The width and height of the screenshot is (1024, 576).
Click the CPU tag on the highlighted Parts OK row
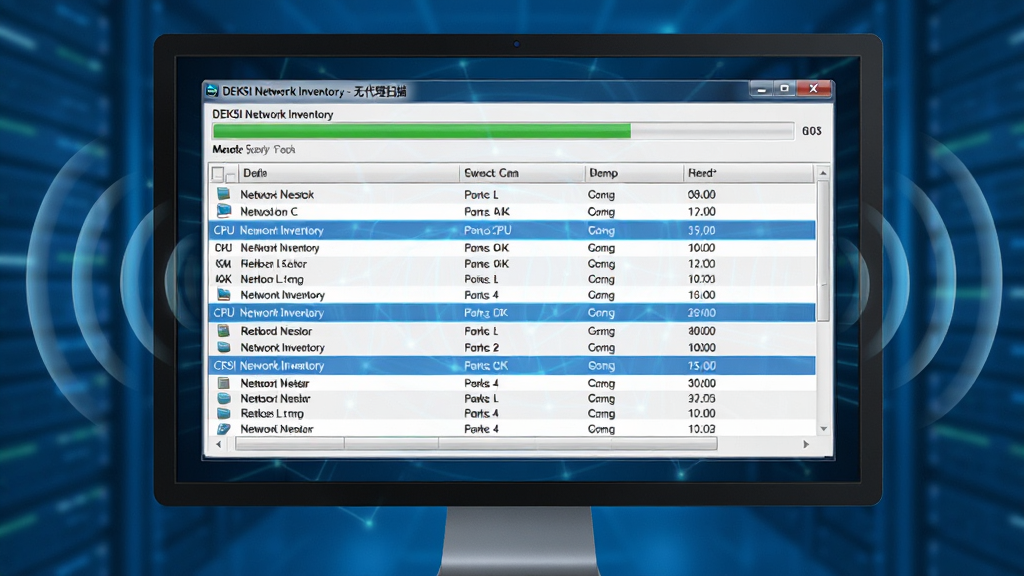pos(223,313)
